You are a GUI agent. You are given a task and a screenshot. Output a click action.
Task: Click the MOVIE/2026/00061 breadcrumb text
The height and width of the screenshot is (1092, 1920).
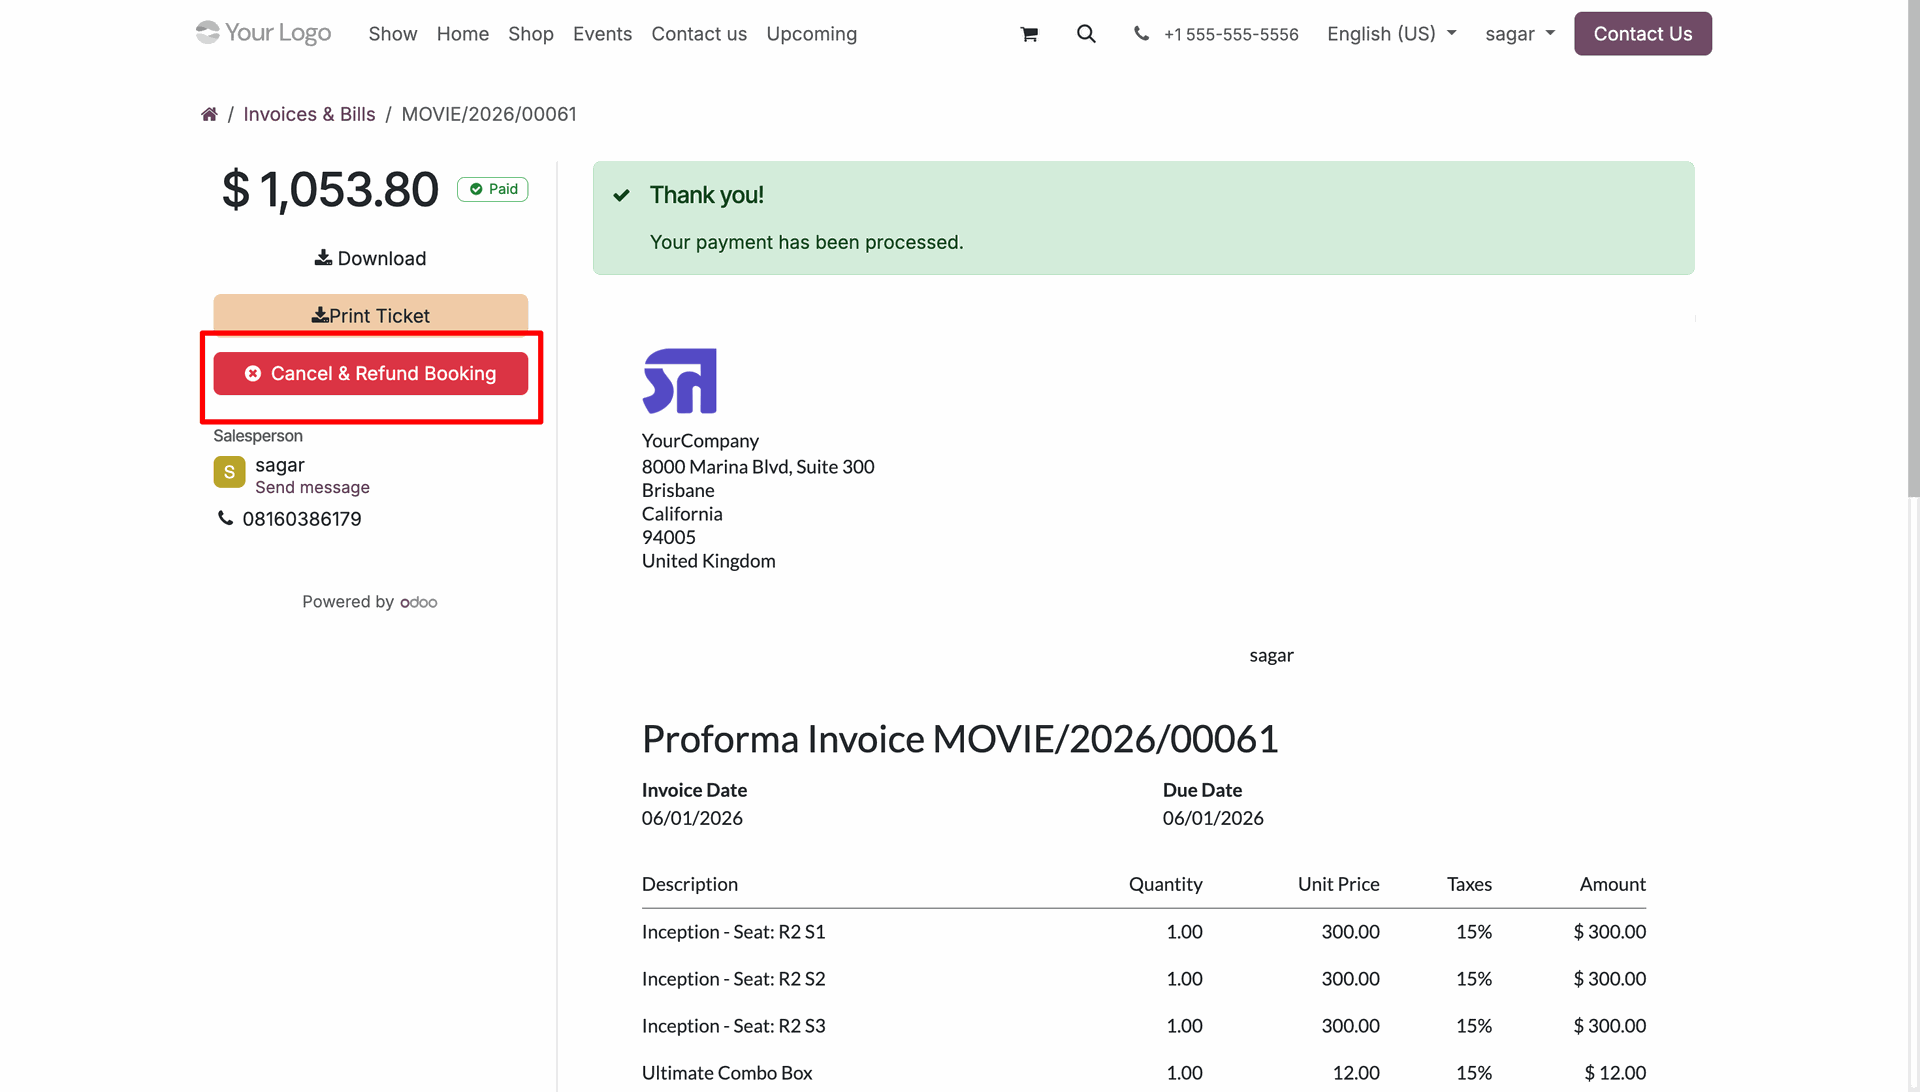[489, 114]
